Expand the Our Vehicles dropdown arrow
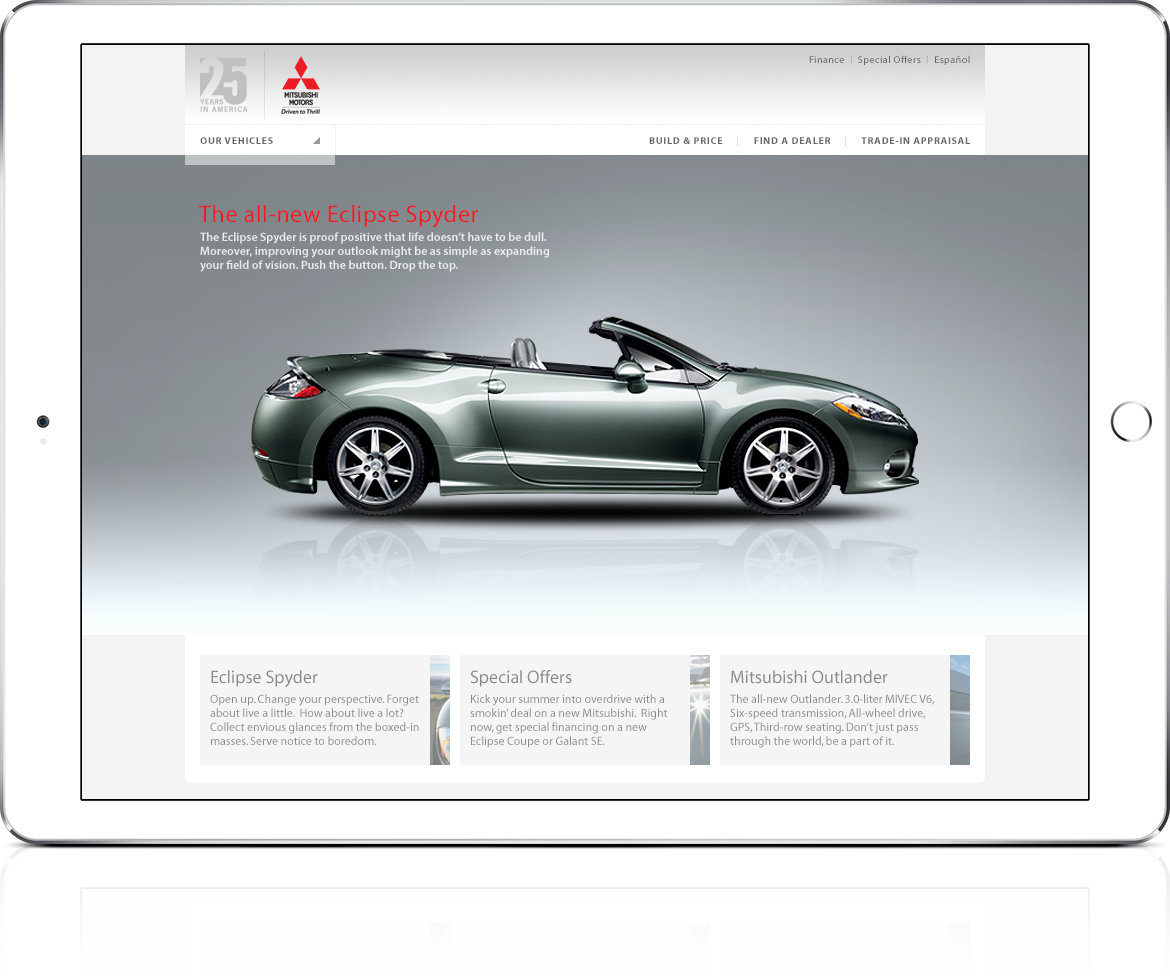Viewport: 1170px width, 980px height. point(316,140)
